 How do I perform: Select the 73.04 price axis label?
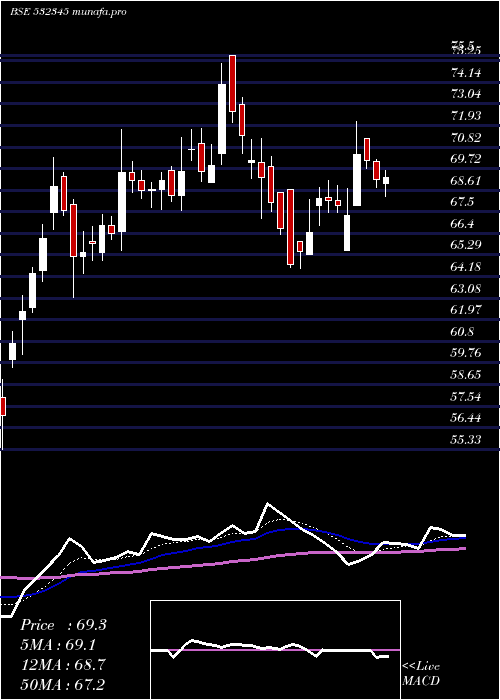coord(467,94)
